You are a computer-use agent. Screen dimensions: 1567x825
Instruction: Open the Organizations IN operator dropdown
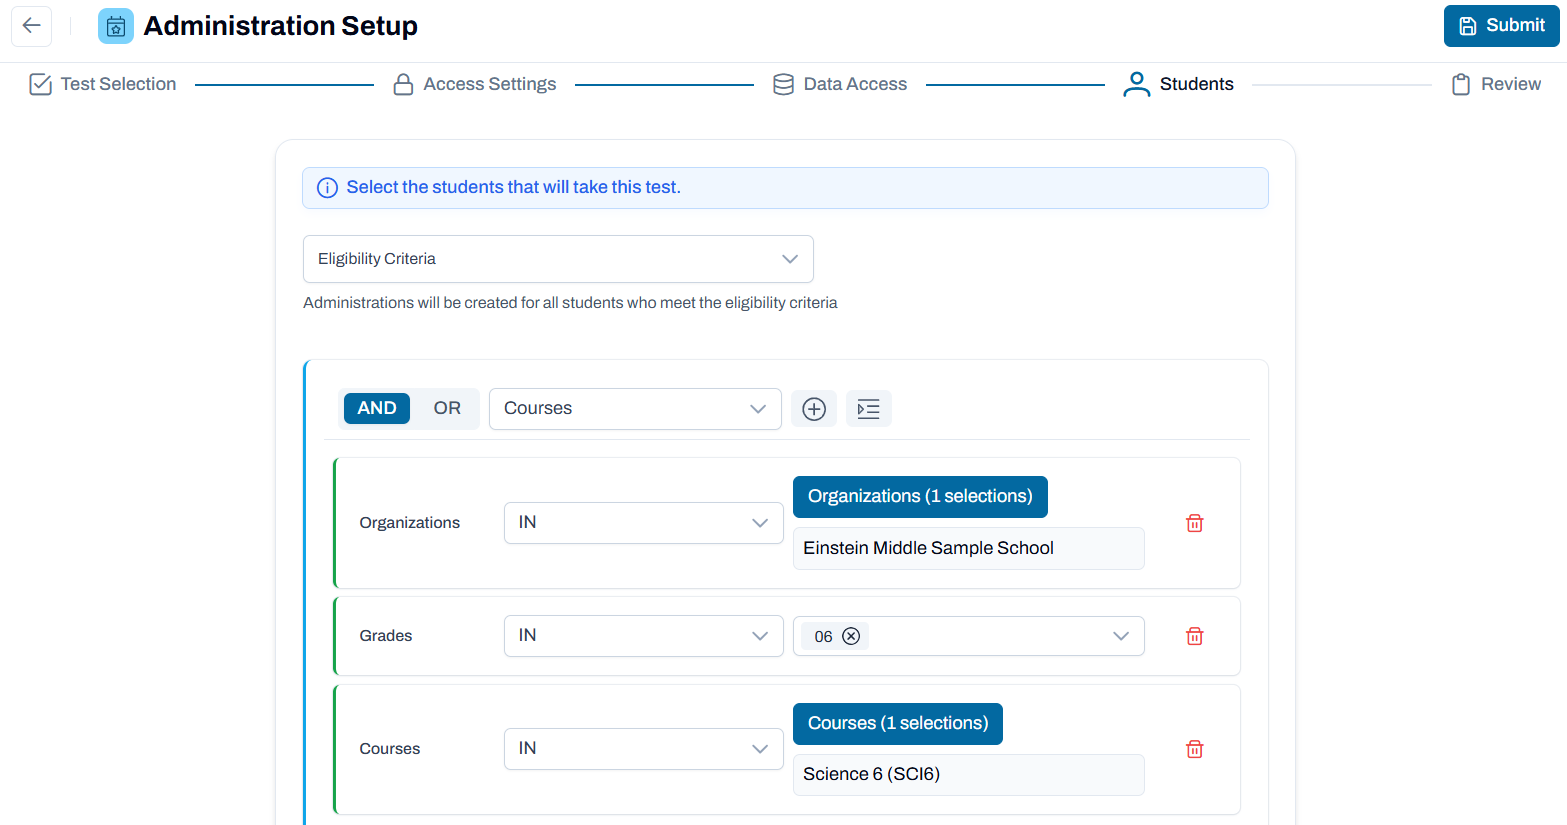point(643,523)
